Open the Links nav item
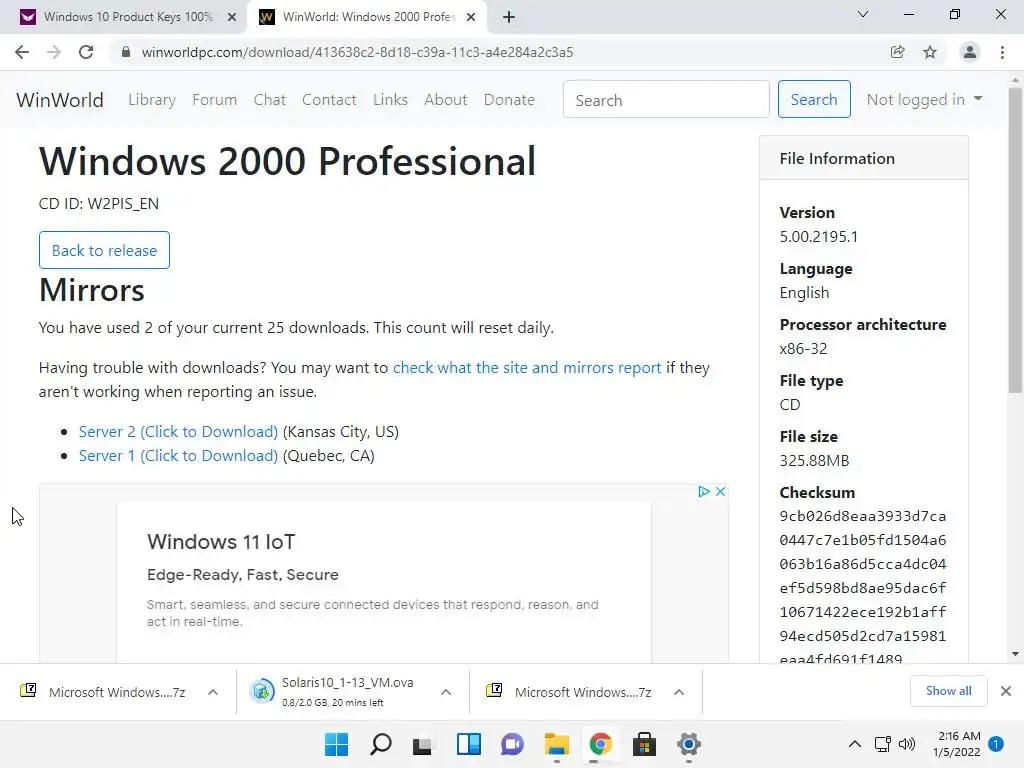The height and width of the screenshot is (768, 1024). 391,100
